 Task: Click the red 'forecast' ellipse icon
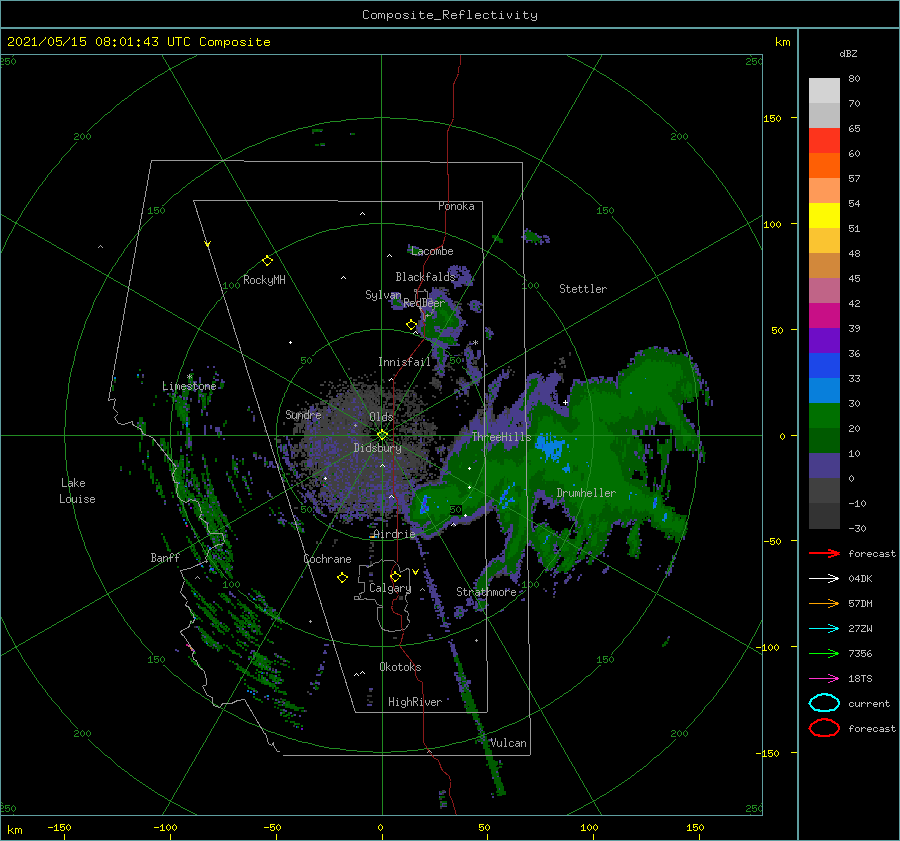(824, 728)
